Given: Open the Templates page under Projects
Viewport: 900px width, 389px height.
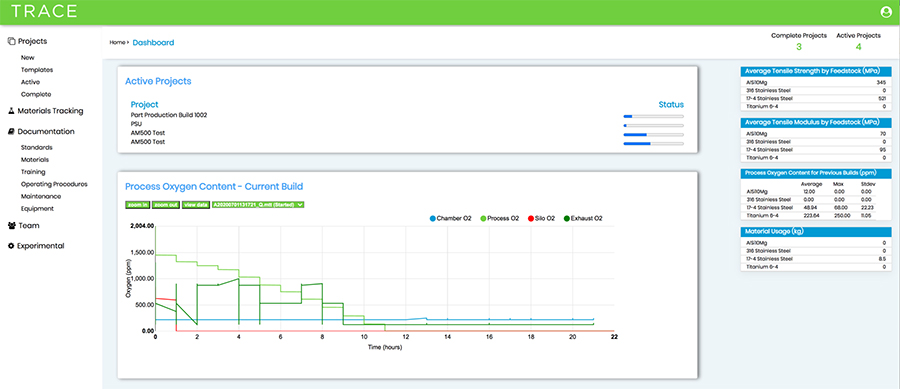Looking at the screenshot, I should point(37,69).
